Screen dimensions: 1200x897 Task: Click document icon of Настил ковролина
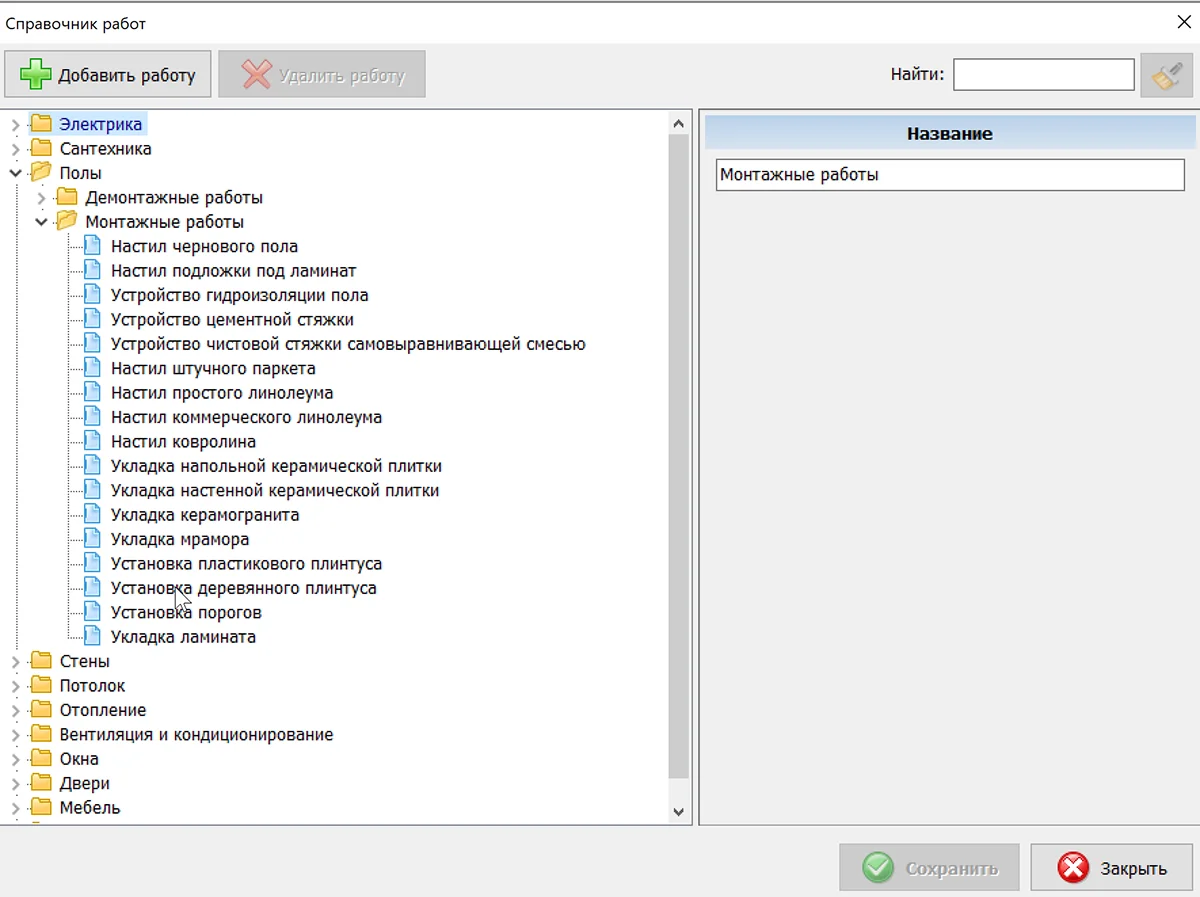coord(92,441)
